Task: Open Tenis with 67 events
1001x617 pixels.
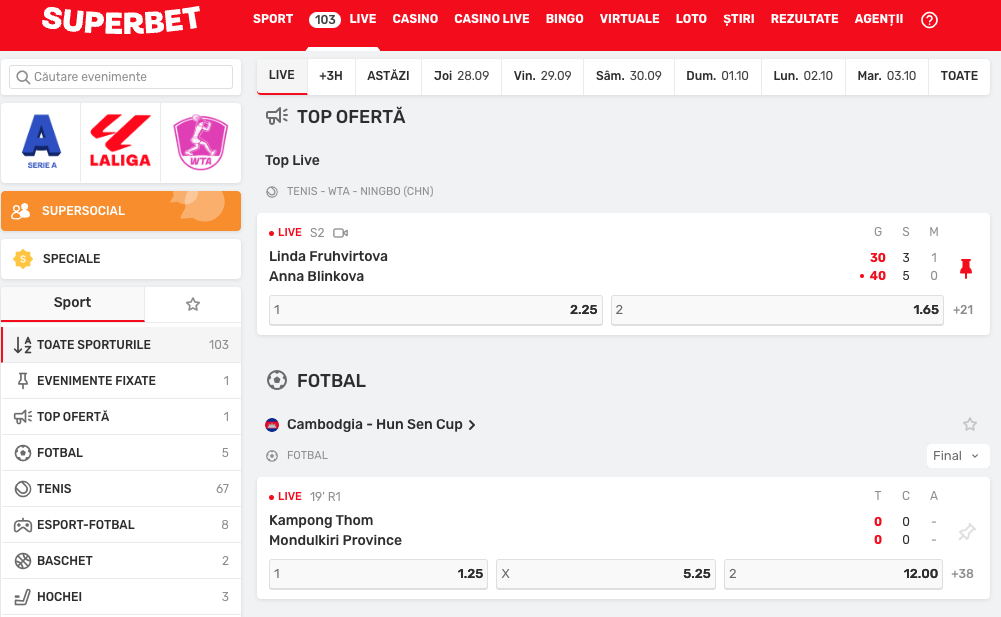Action: click(121, 489)
